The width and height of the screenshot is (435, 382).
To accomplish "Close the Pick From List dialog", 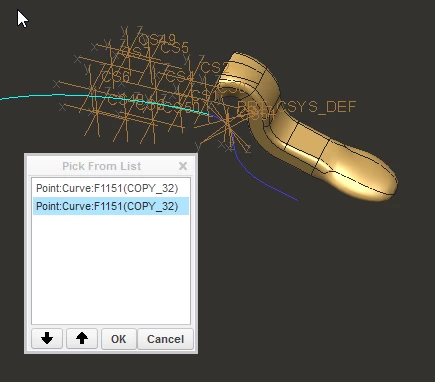I will [x=183, y=166].
